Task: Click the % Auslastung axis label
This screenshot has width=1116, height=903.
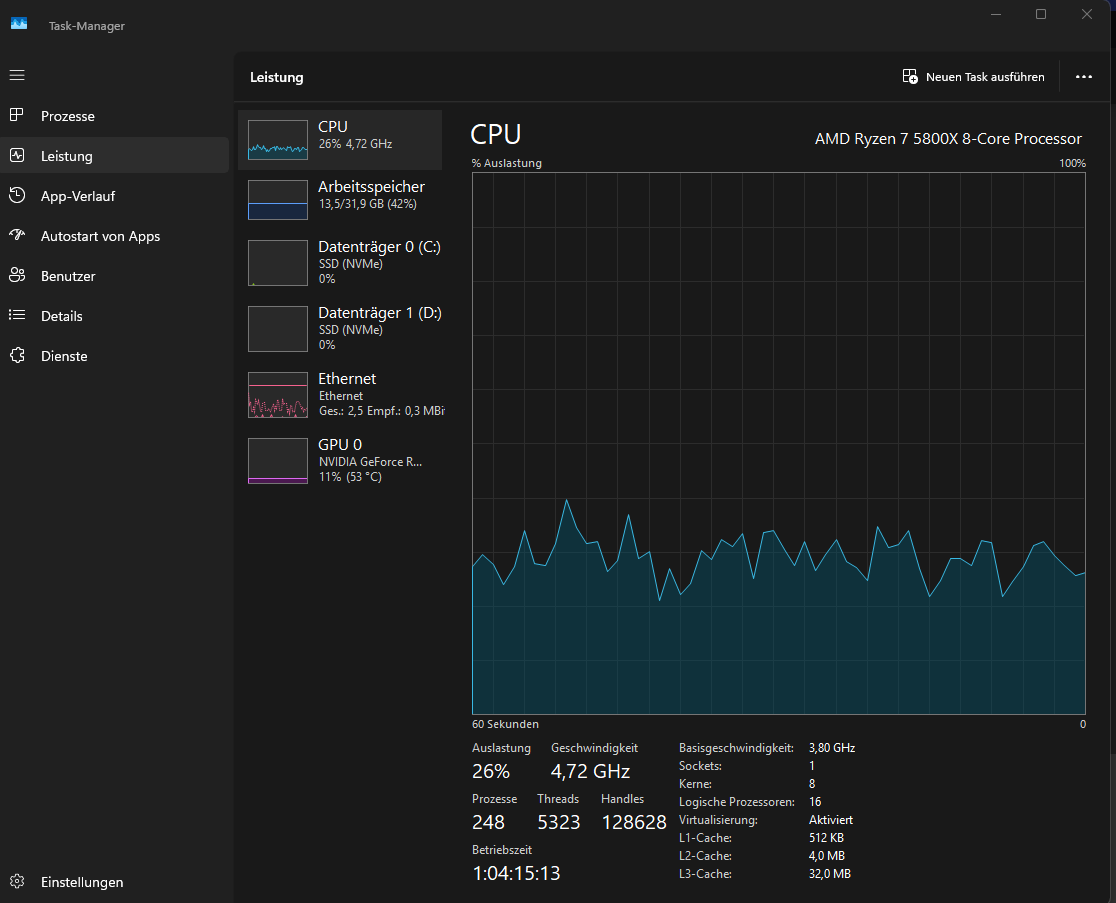Action: (507, 163)
